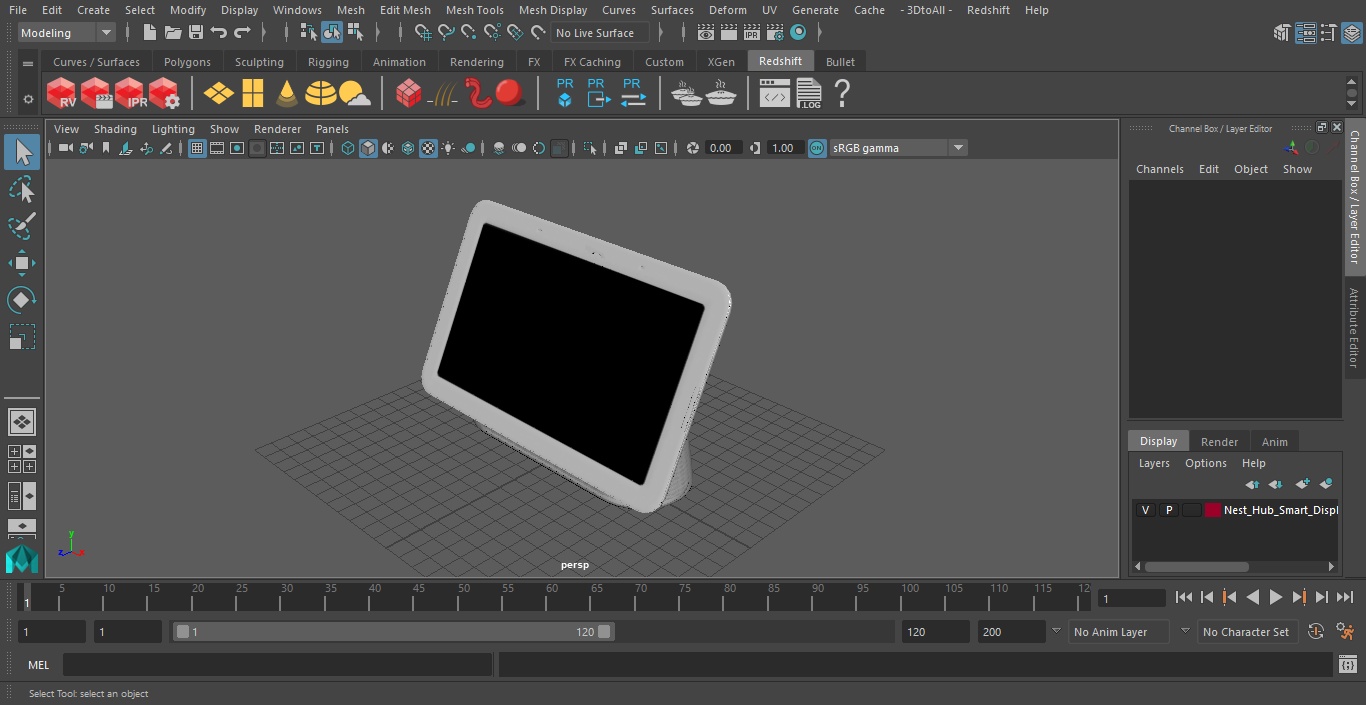Click the playback end frame field 120
1366x705 pixels.
point(934,632)
